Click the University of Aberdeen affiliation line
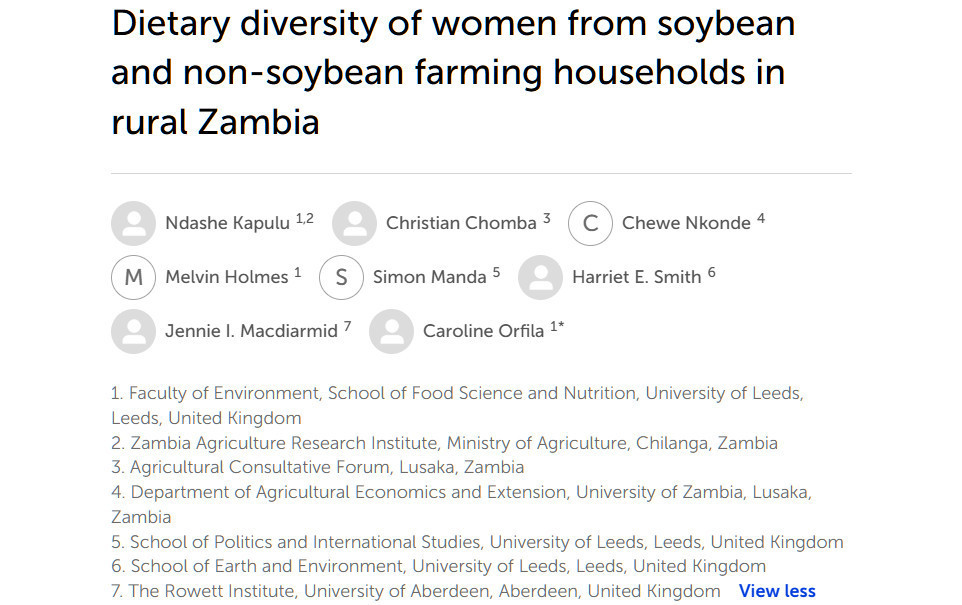This screenshot has width=962, height=605. coord(415,591)
